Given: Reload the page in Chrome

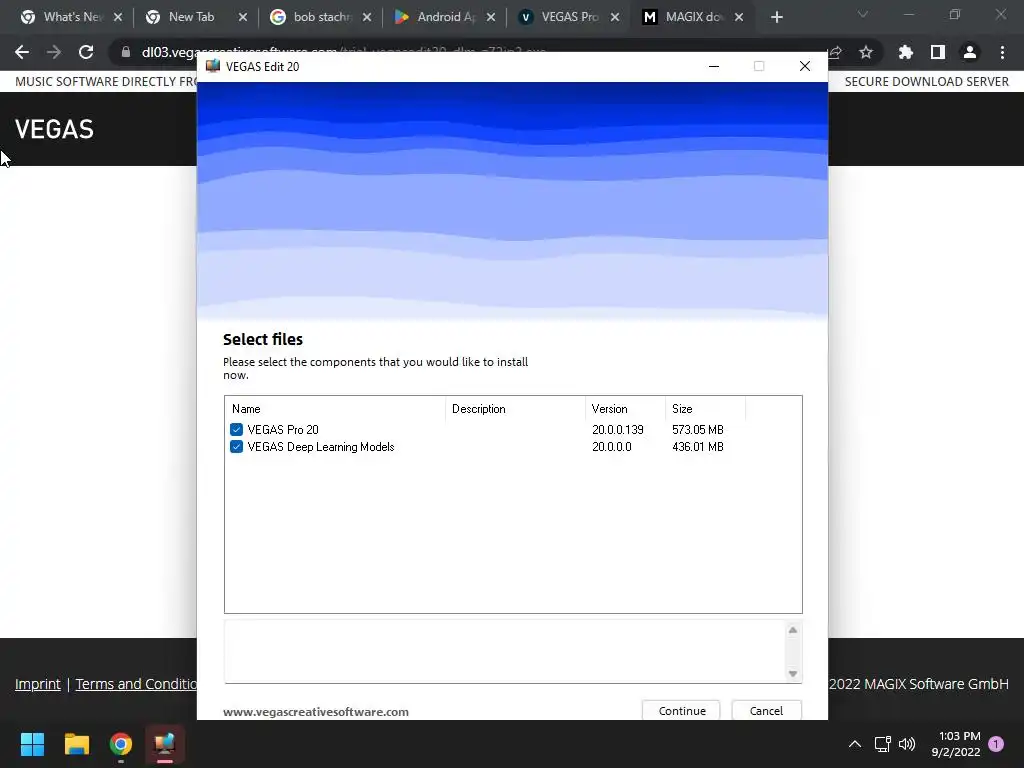Looking at the screenshot, I should point(86,52).
